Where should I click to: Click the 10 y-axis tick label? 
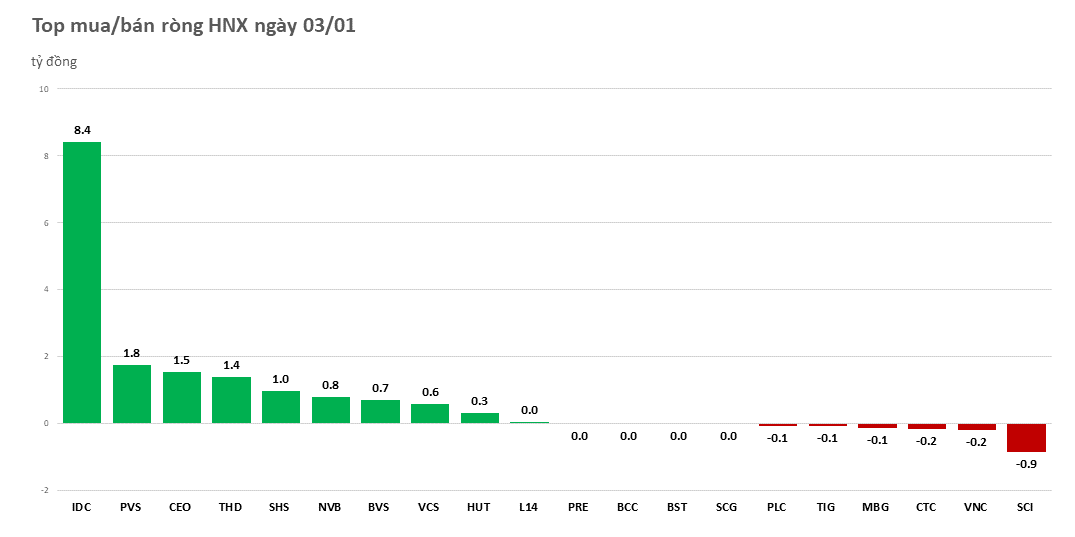(x=44, y=89)
